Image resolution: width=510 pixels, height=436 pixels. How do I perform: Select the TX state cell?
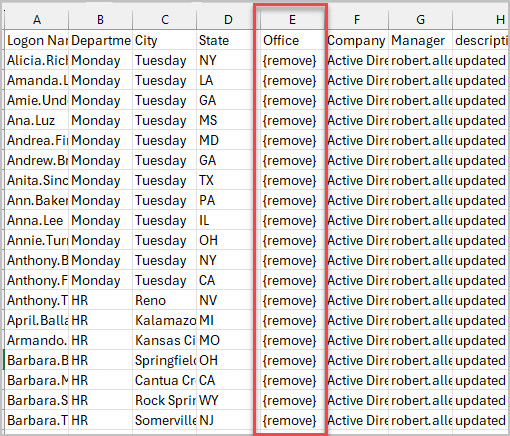click(x=228, y=180)
